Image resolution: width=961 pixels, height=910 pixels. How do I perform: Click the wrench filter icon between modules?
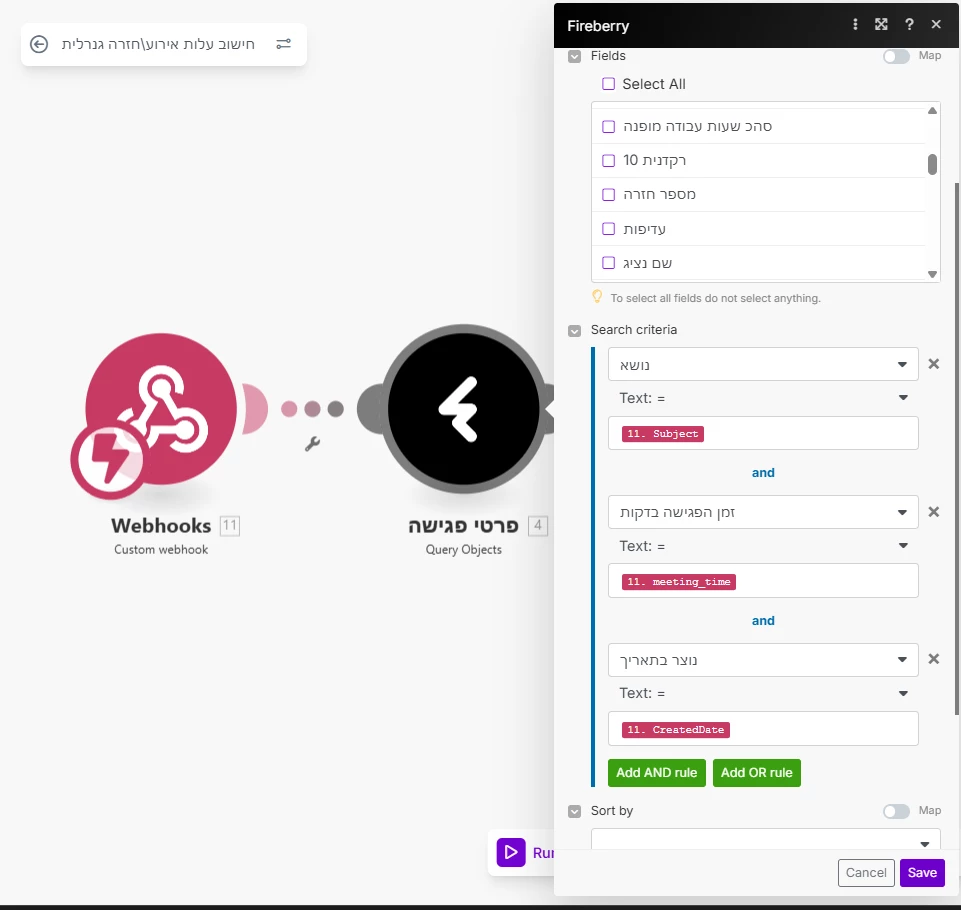[x=313, y=444]
